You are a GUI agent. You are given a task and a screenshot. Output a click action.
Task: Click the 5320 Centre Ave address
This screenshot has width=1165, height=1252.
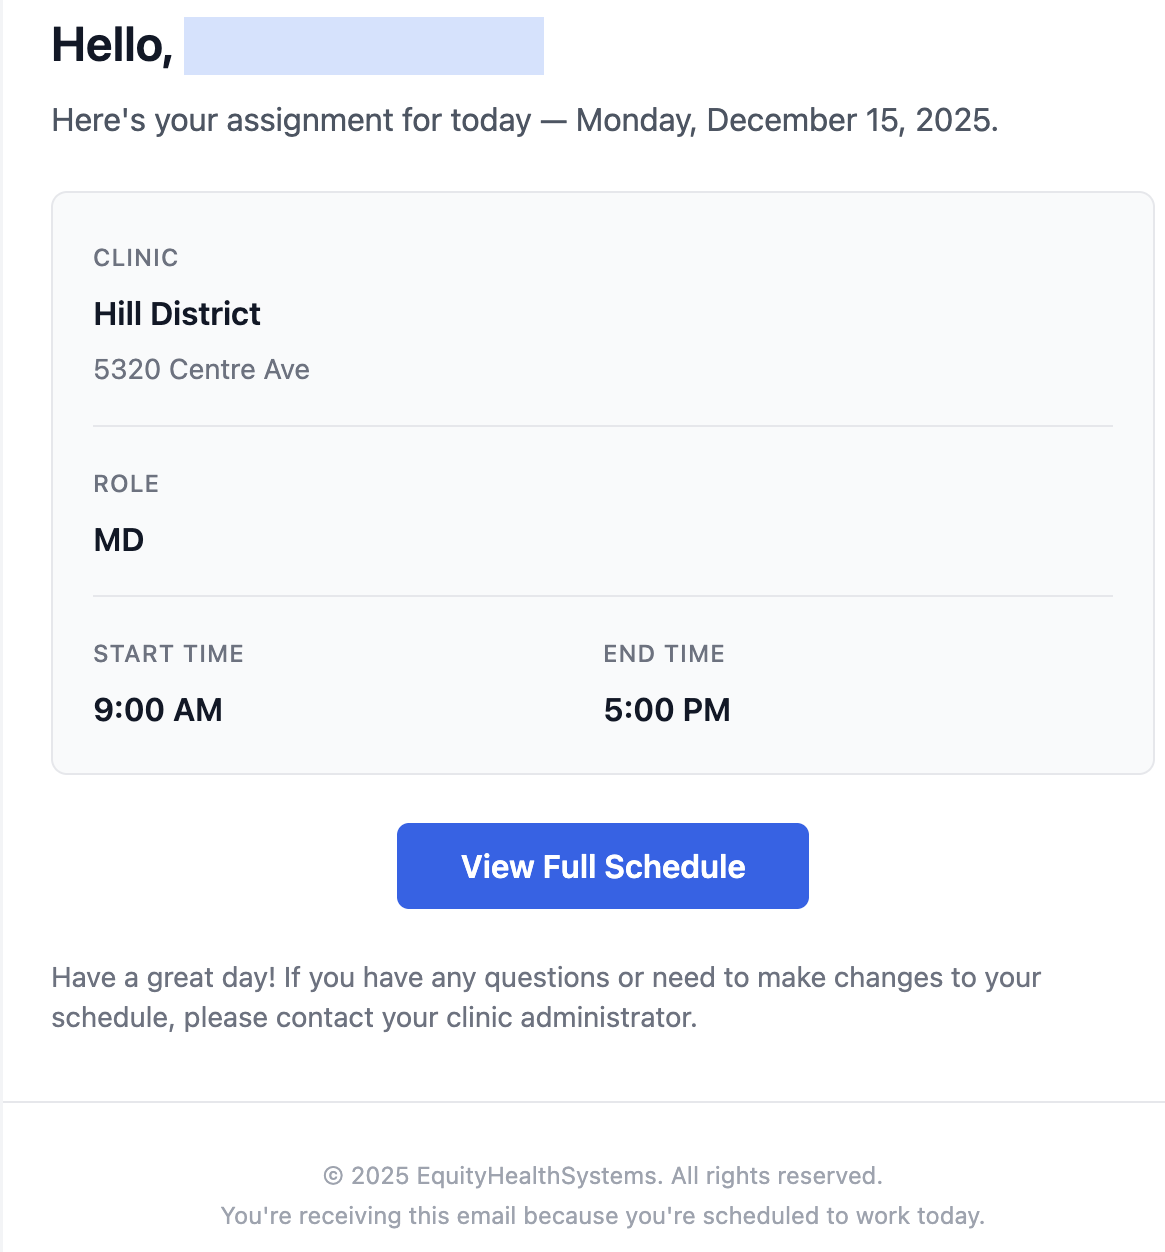coord(201,370)
